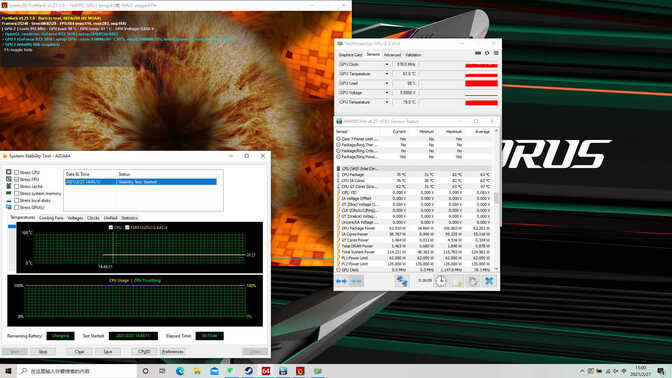The image size is (672, 378).
Task: Enable the Stress GPU(s) checkbox
Action: (17, 207)
